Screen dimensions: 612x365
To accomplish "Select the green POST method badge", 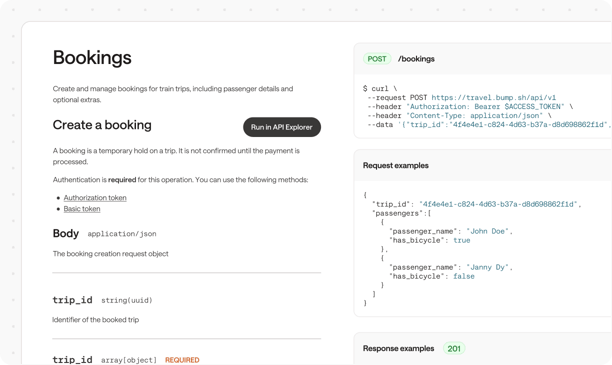I will [377, 59].
